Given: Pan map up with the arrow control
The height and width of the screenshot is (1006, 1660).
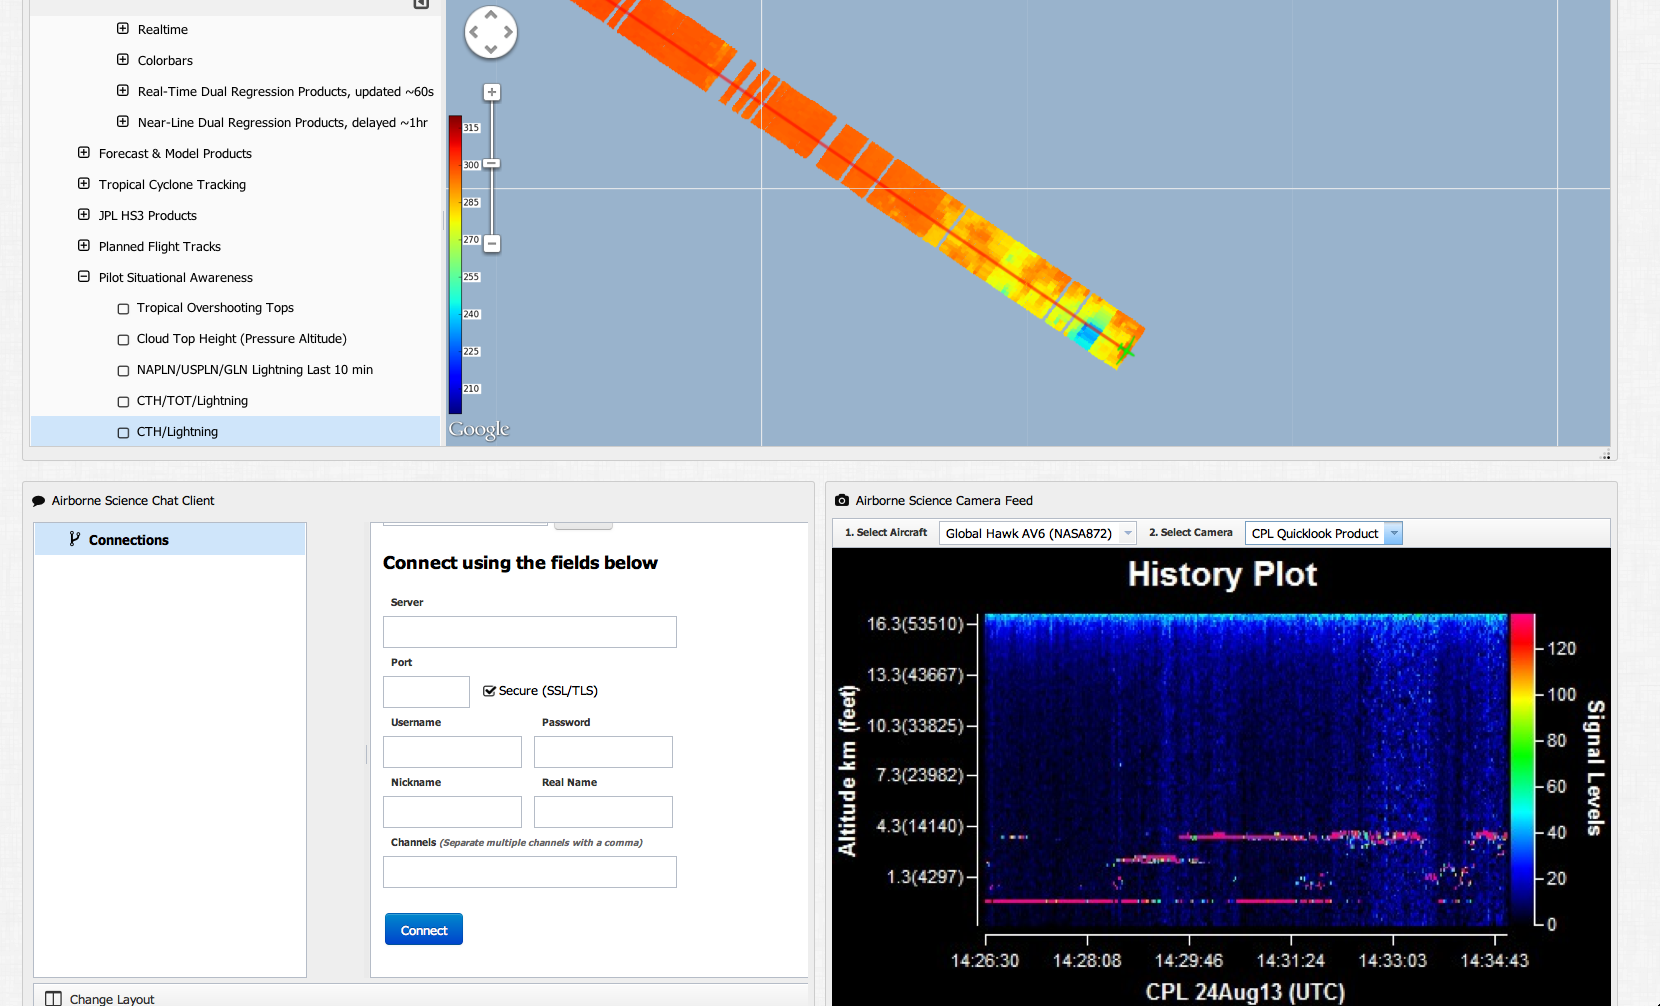Looking at the screenshot, I should (491, 15).
